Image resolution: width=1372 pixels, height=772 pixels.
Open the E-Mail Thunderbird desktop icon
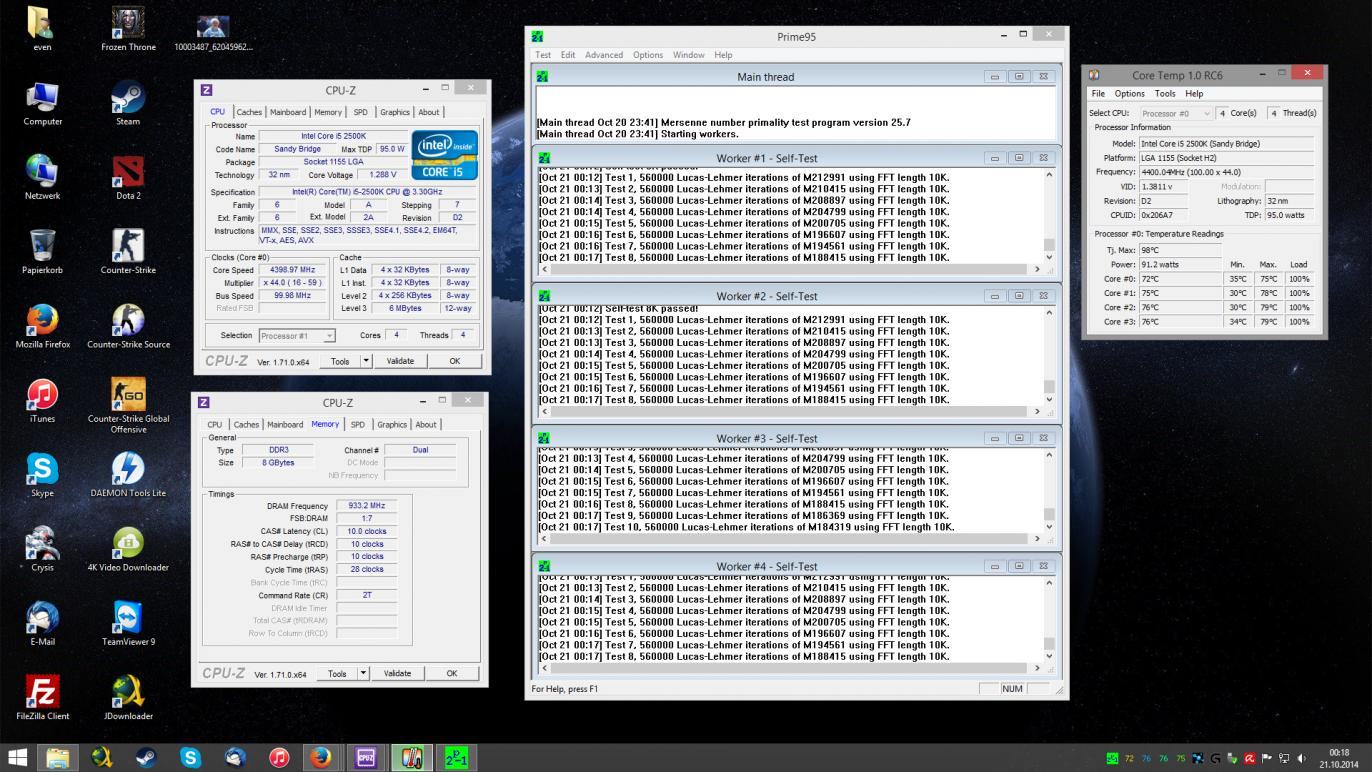(x=42, y=623)
